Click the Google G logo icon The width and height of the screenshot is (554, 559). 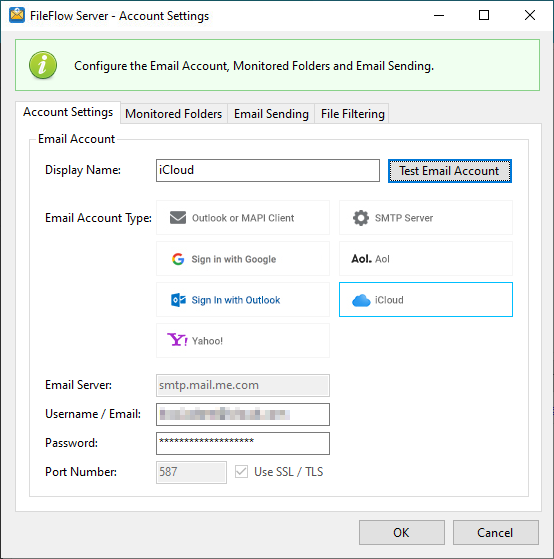[178, 259]
